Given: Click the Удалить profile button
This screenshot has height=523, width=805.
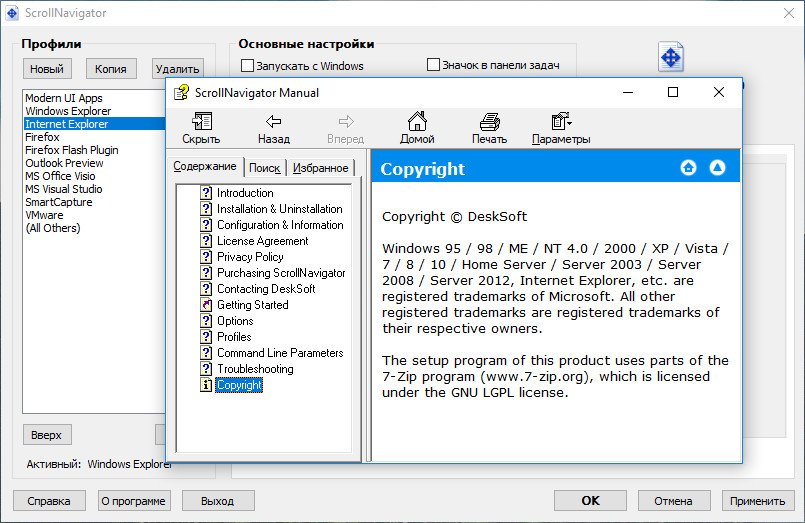Looking at the screenshot, I should tap(178, 69).
